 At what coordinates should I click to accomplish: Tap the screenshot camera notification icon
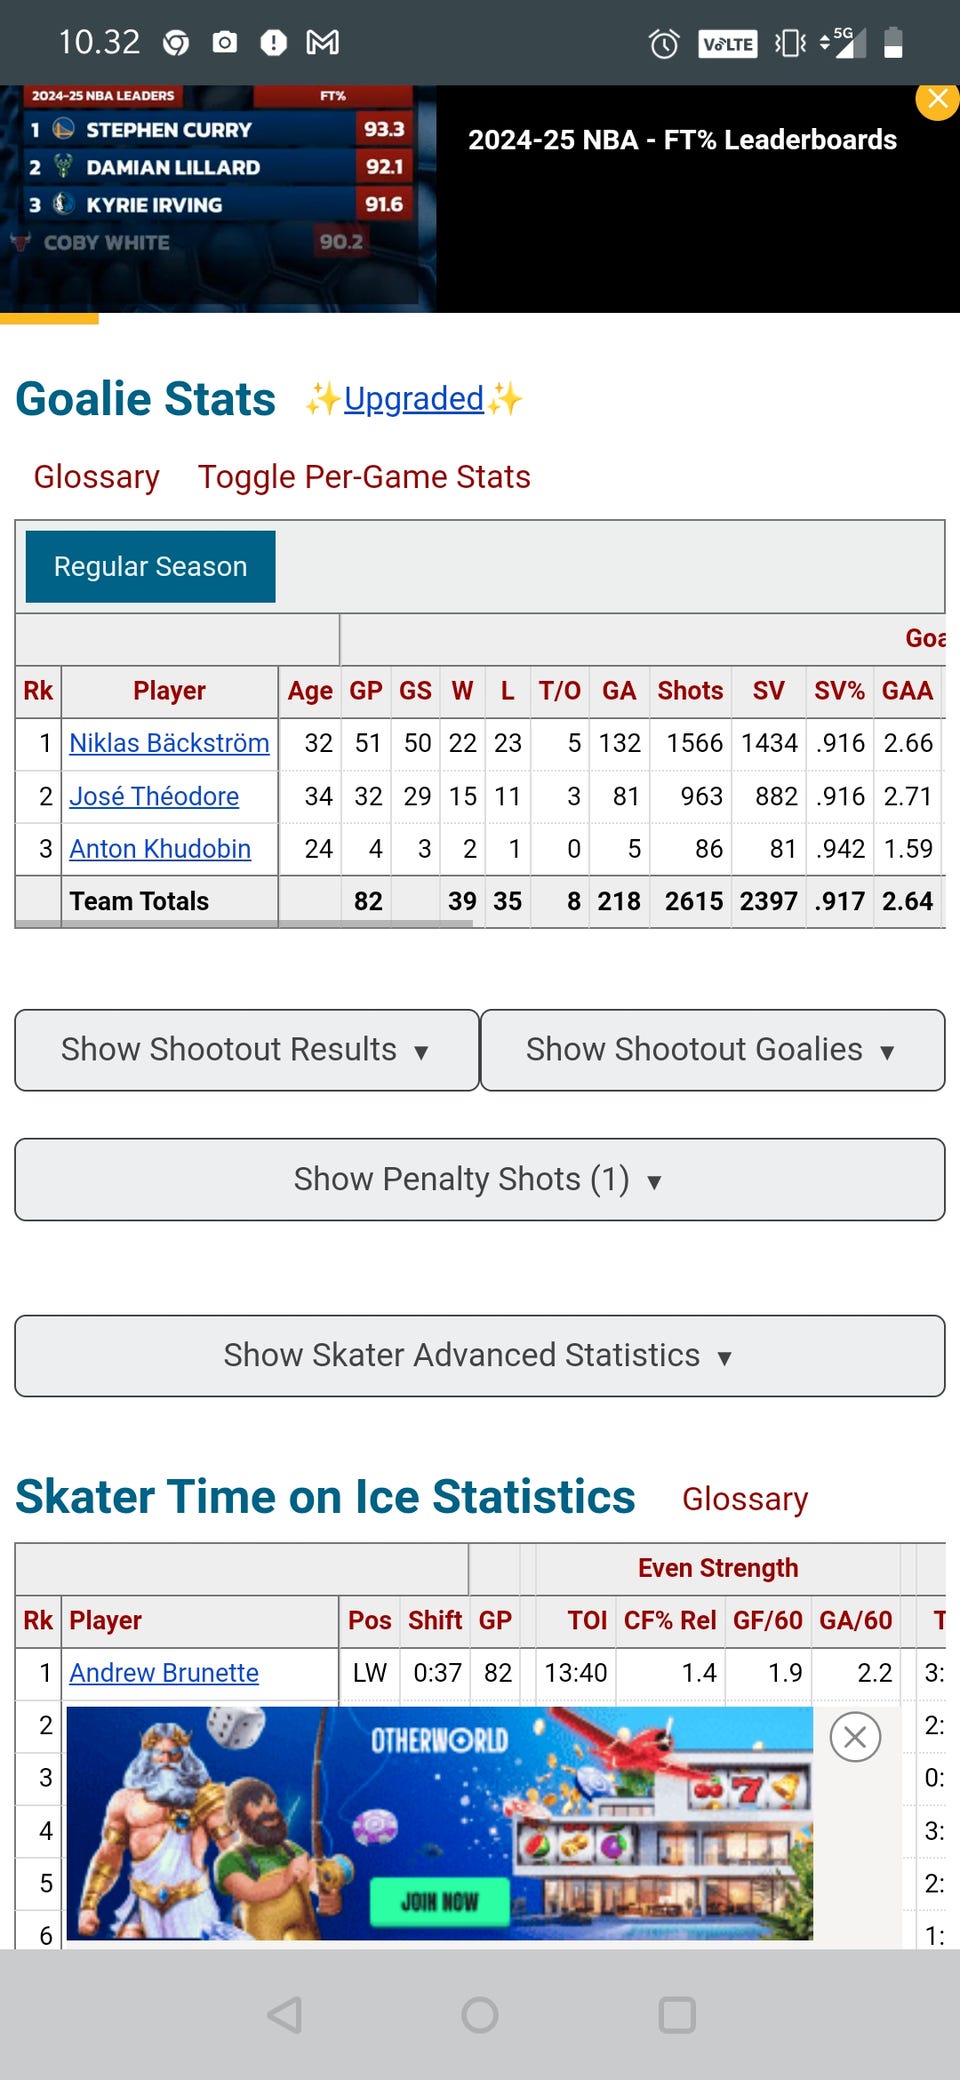point(225,42)
